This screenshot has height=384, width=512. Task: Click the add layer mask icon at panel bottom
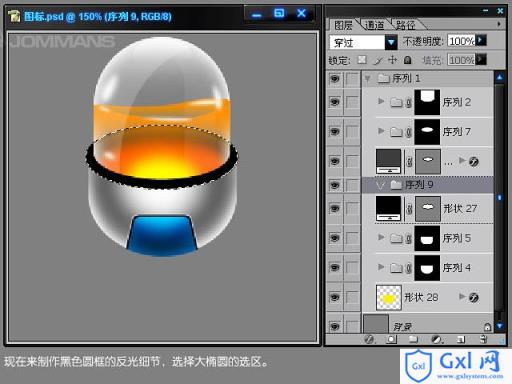(x=391, y=339)
